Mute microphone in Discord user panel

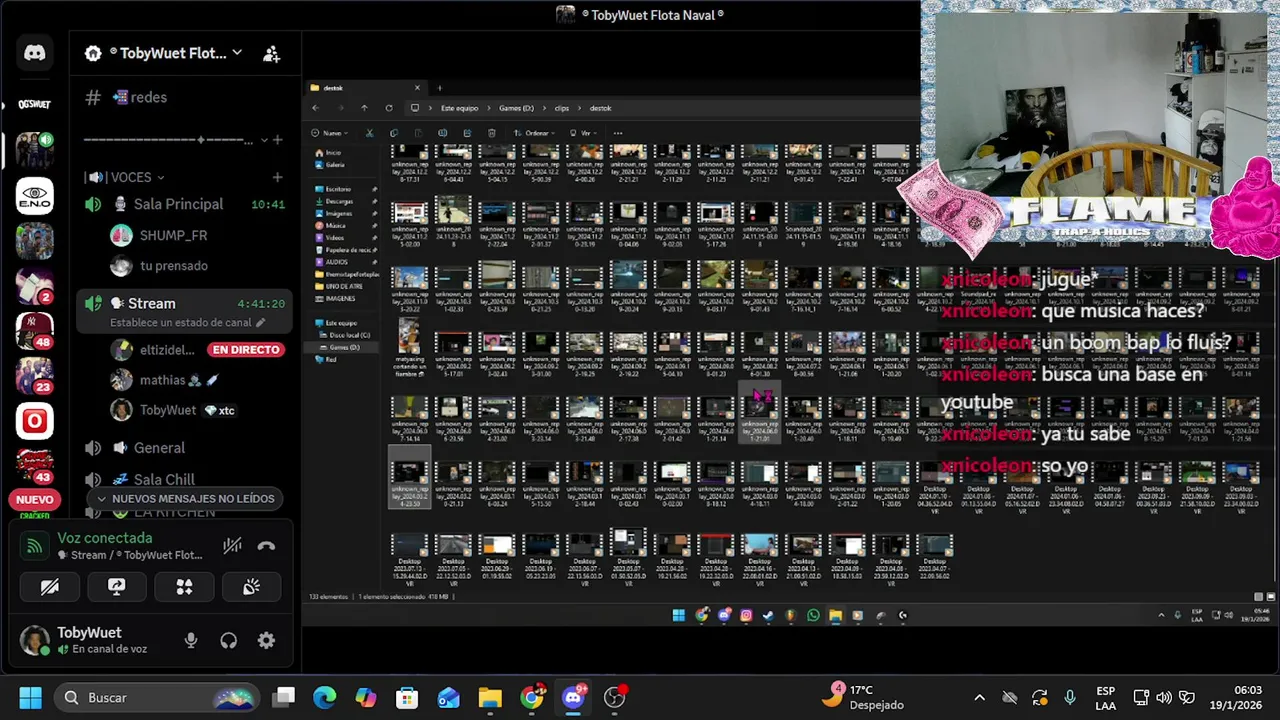[191, 641]
